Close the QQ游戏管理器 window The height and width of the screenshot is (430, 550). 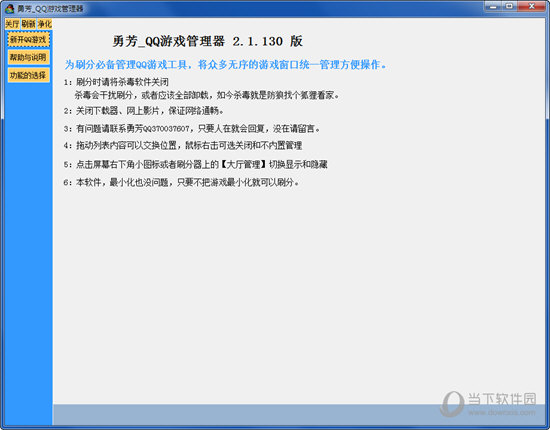click(532, 6)
